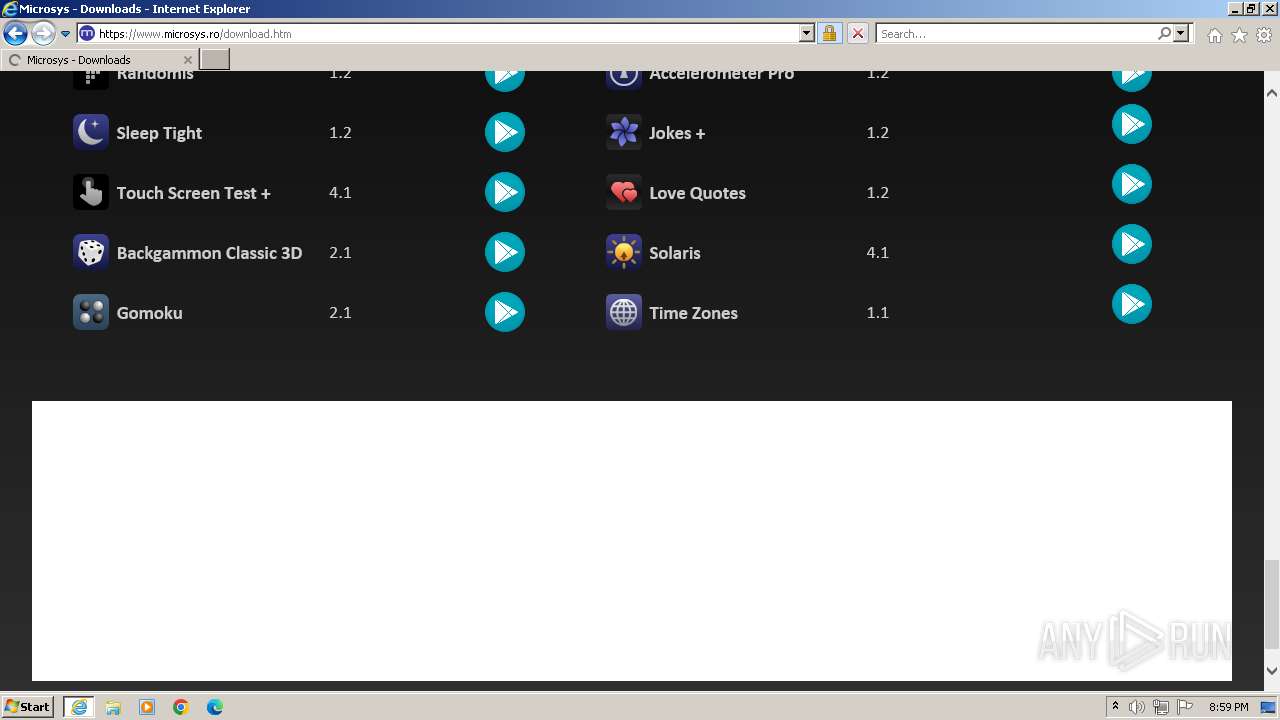
Task: Open File Explorer from the taskbar
Action: click(x=113, y=707)
